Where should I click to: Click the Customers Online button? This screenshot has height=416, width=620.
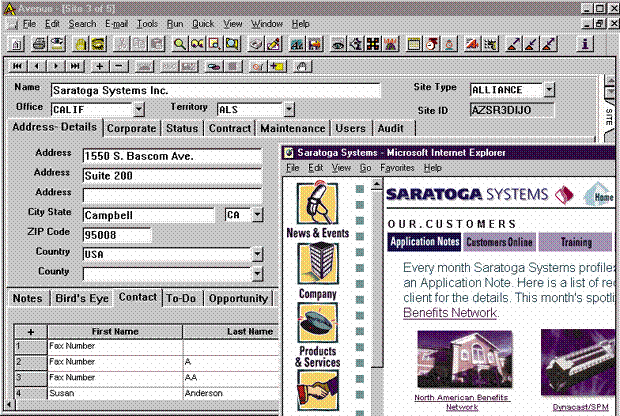pos(499,242)
